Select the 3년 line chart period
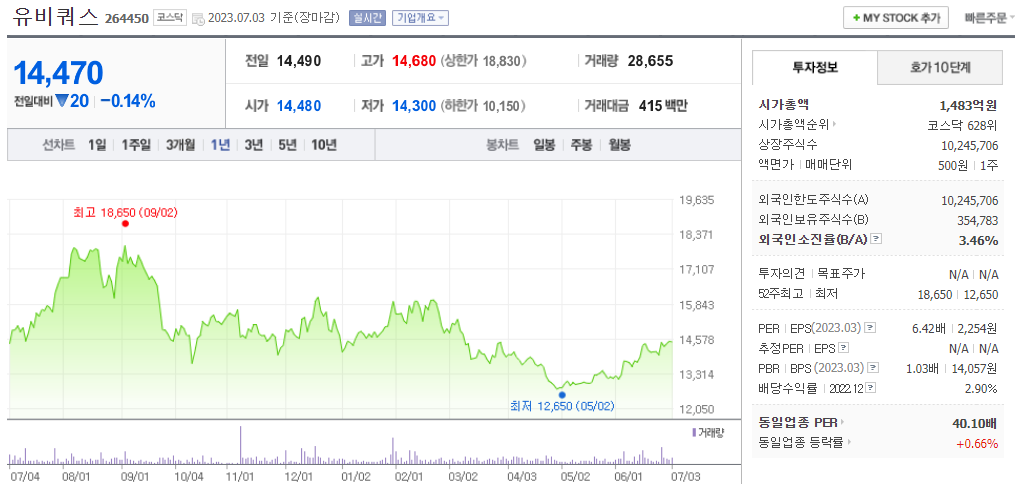 pos(254,145)
